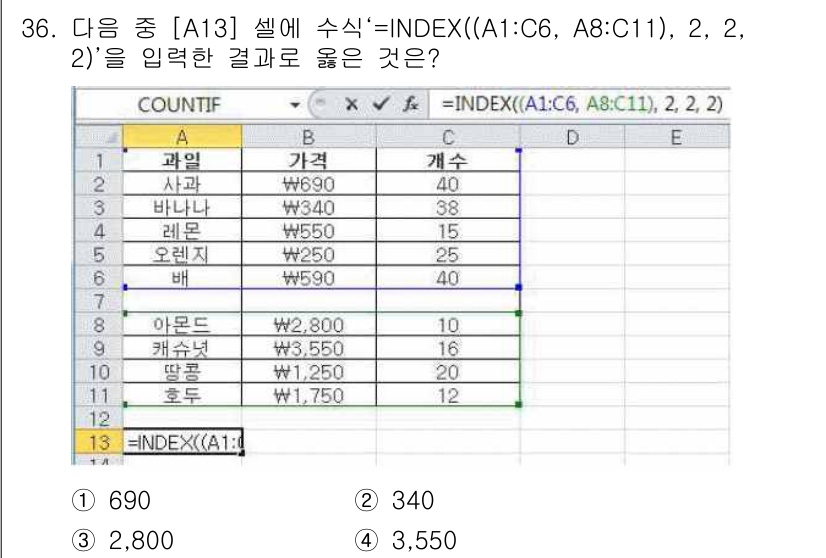Click the cell containing 아몬드
This screenshot has width=826, height=558.
click(x=182, y=325)
